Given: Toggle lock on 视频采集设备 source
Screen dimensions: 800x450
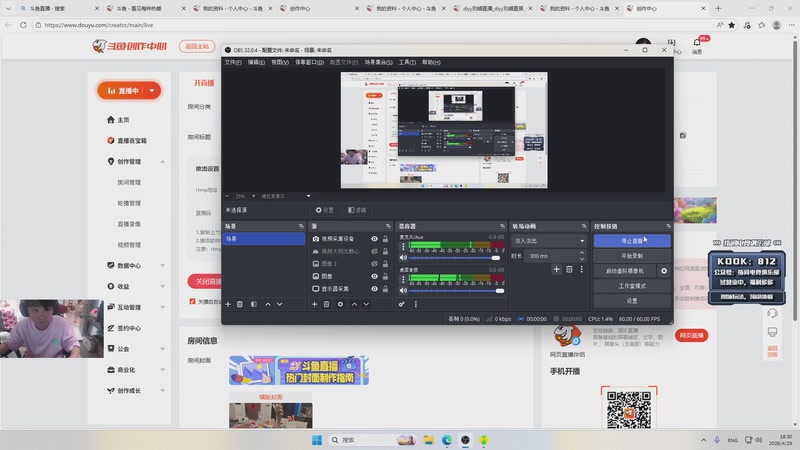Looking at the screenshot, I should click(385, 239).
